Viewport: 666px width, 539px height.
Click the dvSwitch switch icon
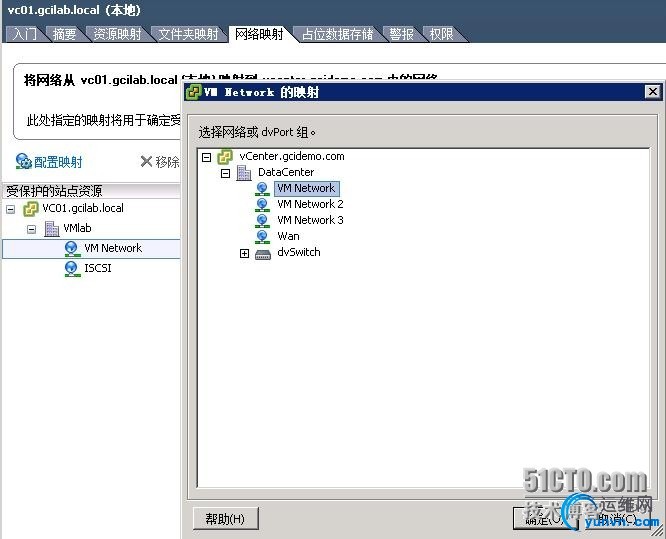(262, 254)
